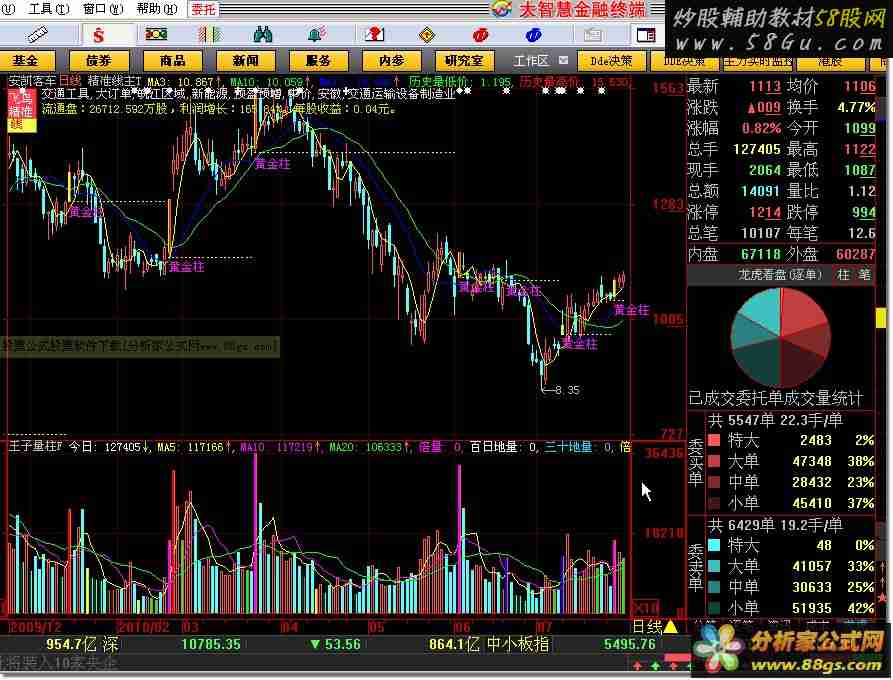Click the green status arrow on status bar
Image resolution: width=893 pixels, height=680 pixels.
pyautogui.click(x=655, y=665)
